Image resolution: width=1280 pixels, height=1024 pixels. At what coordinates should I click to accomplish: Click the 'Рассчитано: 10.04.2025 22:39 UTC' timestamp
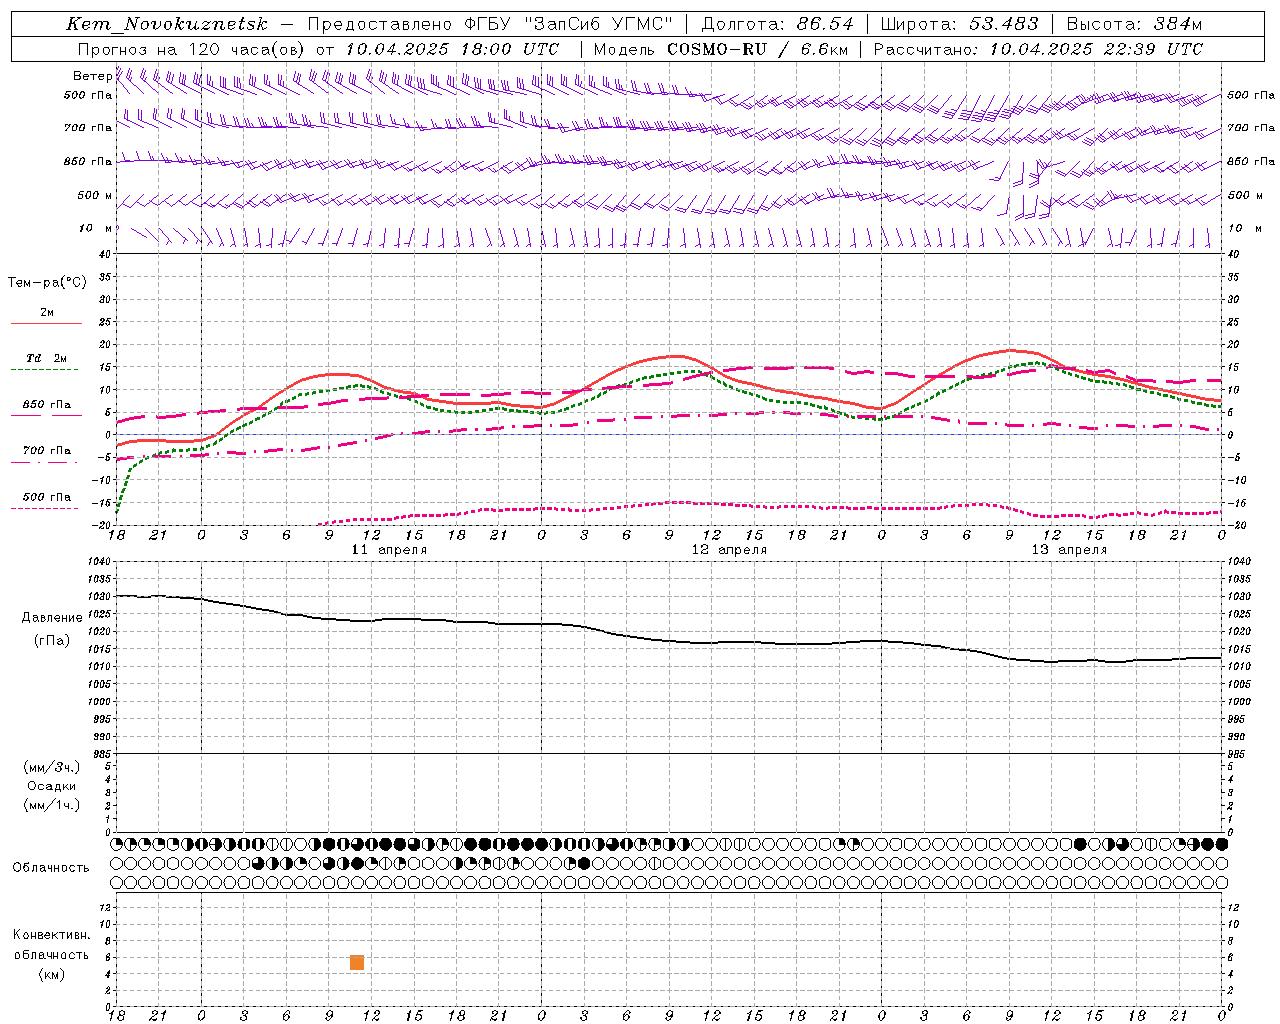pyautogui.click(x=1038, y=49)
